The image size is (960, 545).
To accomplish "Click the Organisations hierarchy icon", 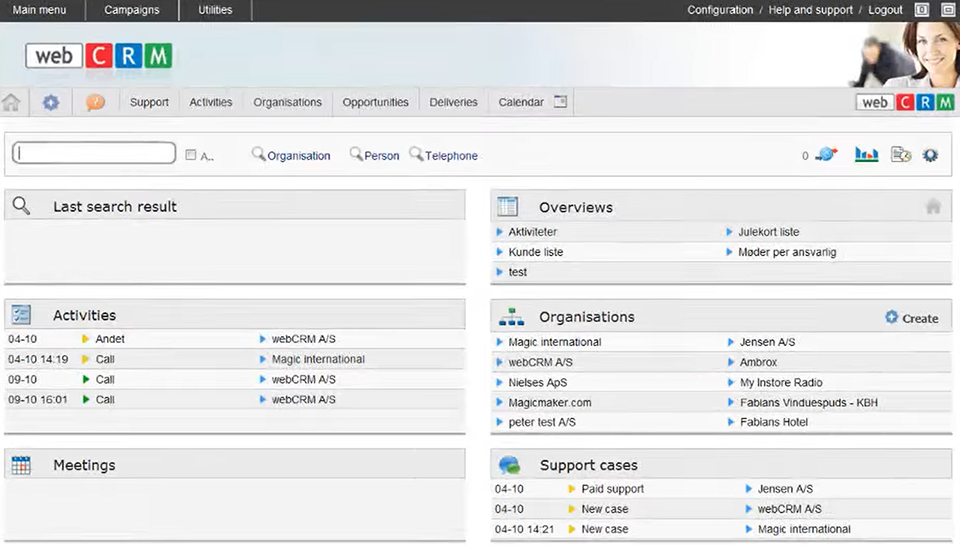I will point(511,317).
